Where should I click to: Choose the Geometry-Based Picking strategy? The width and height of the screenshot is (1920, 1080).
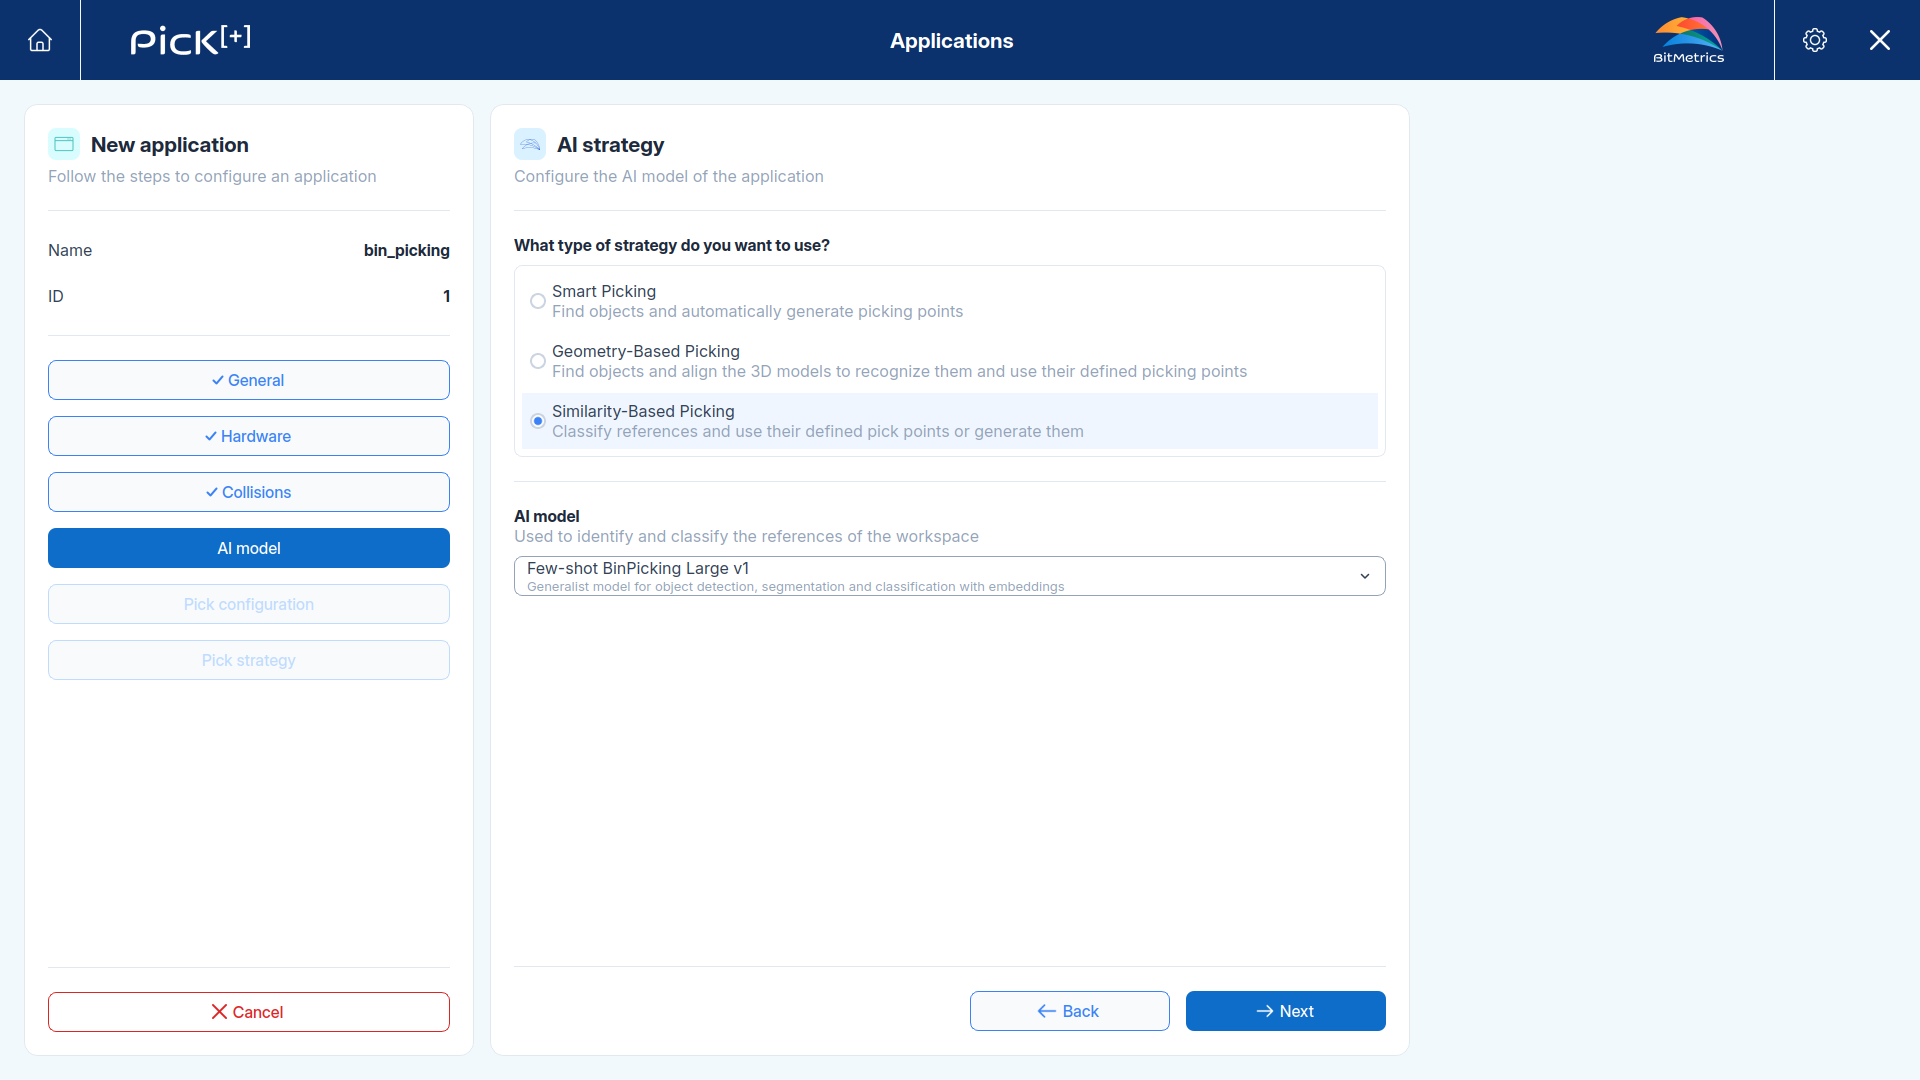pos(538,361)
